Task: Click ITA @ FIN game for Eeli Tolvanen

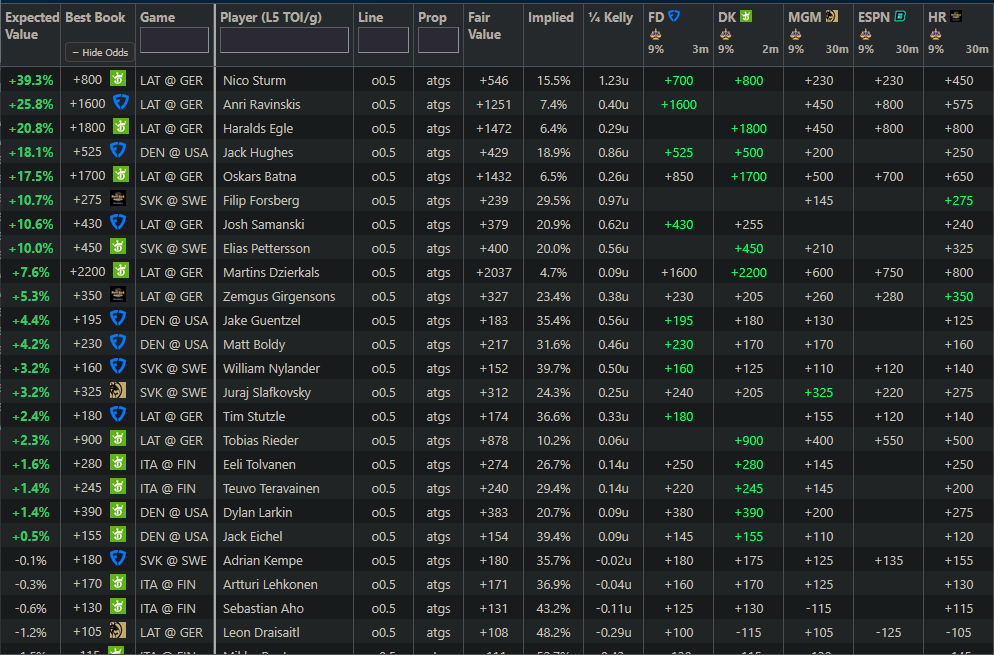Action: [168, 465]
